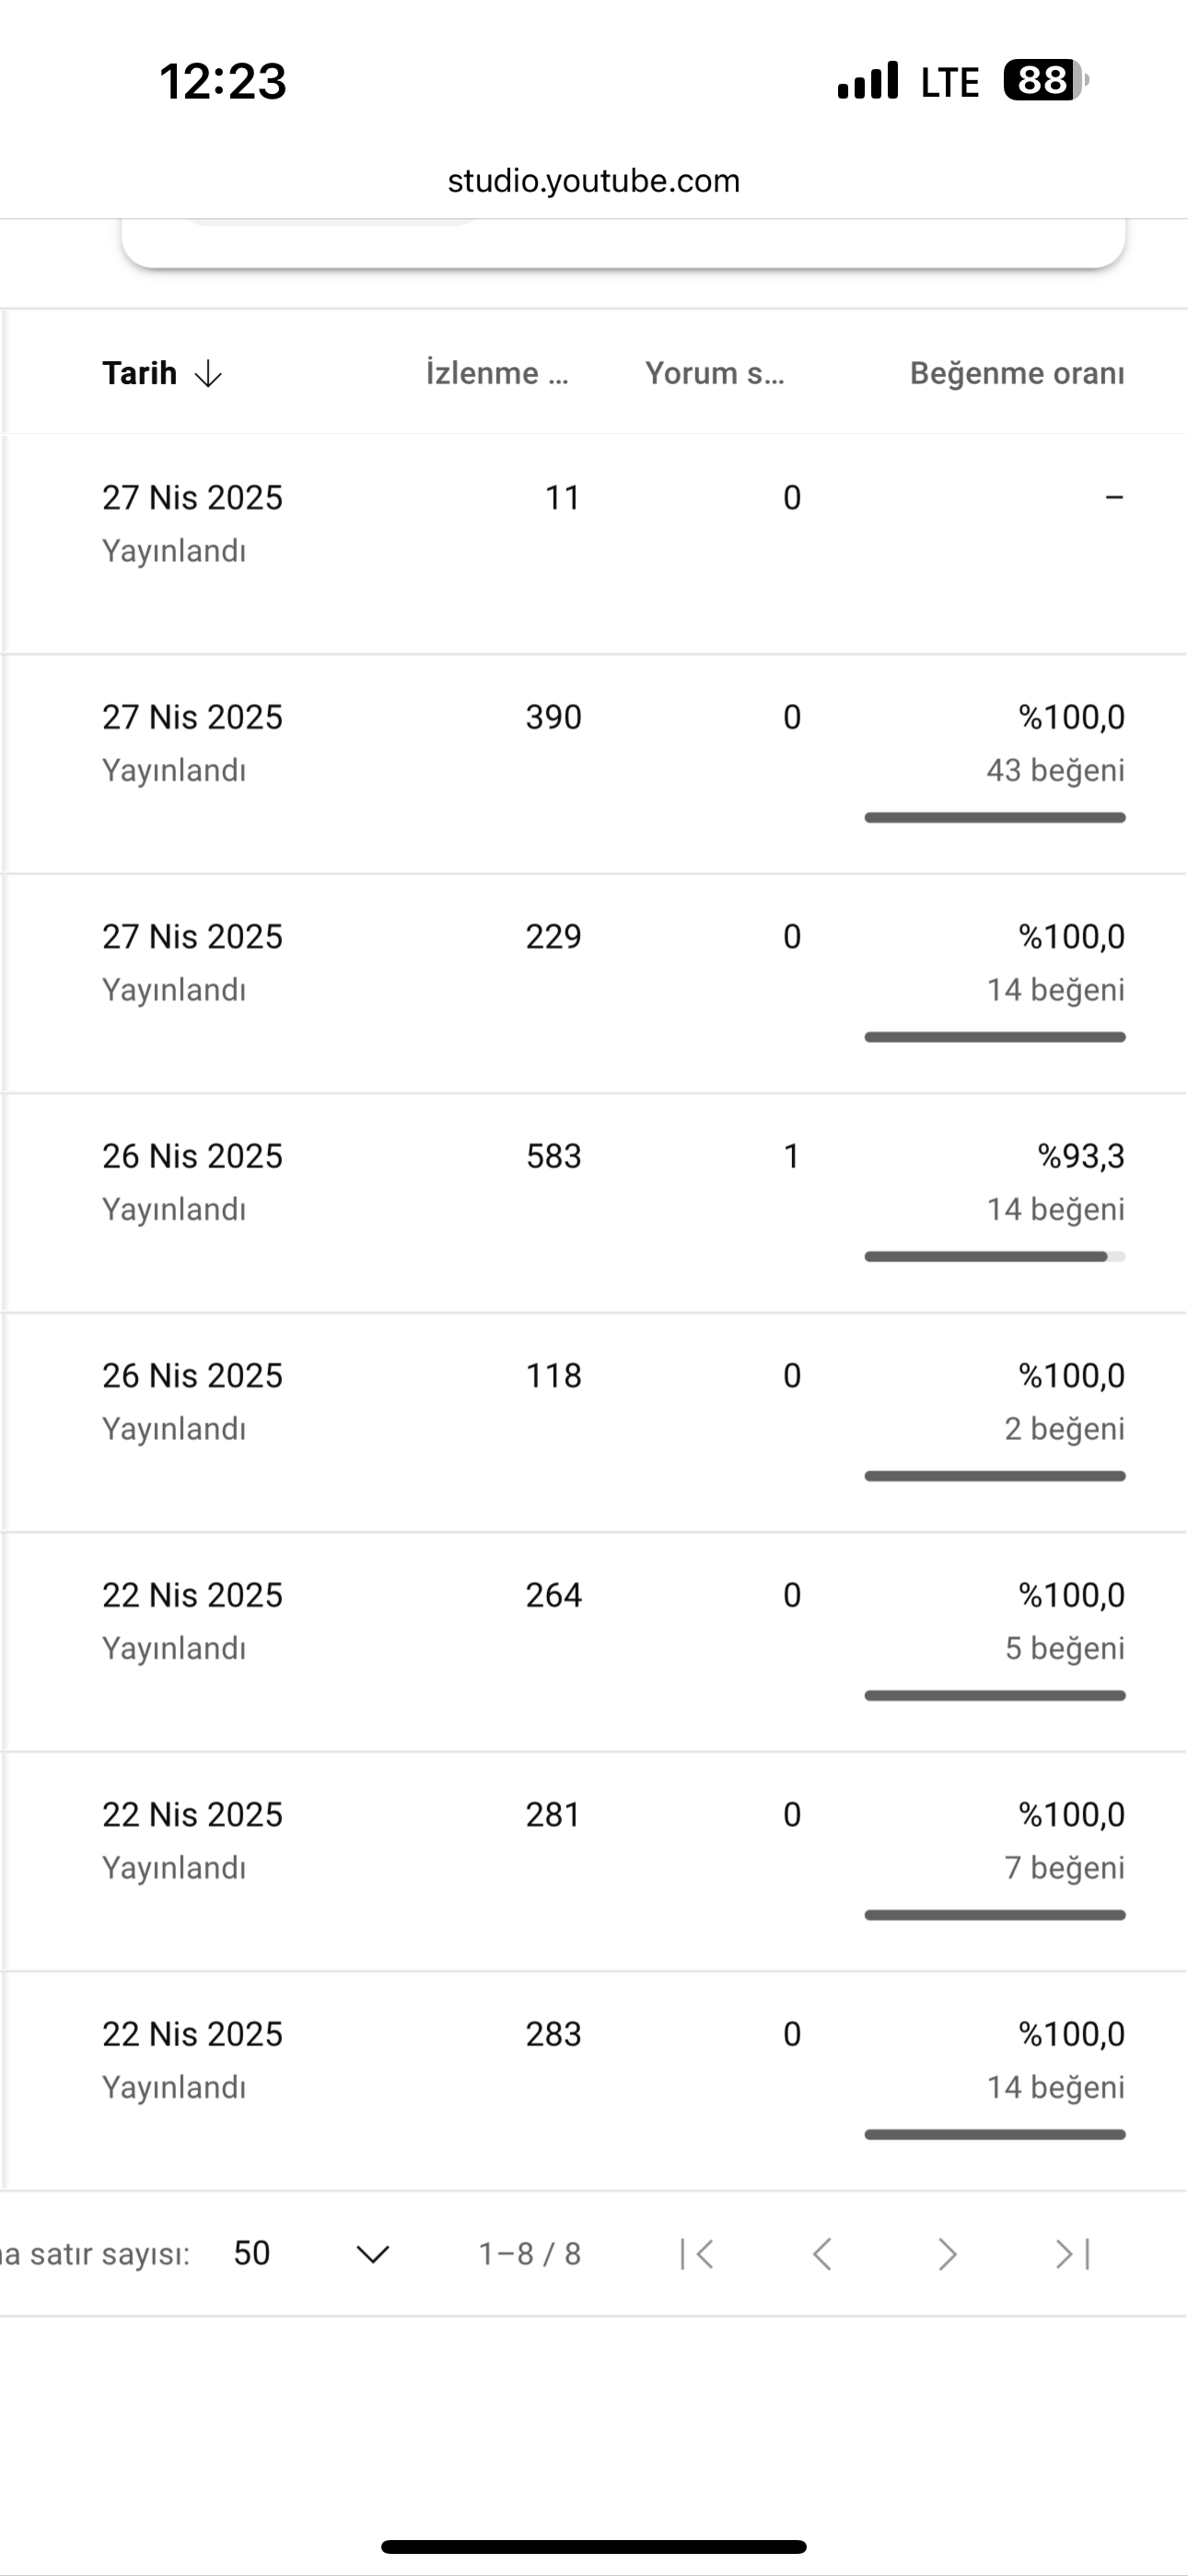1188x2576 pixels.
Task: Go to first page of results
Action: tap(697, 2254)
